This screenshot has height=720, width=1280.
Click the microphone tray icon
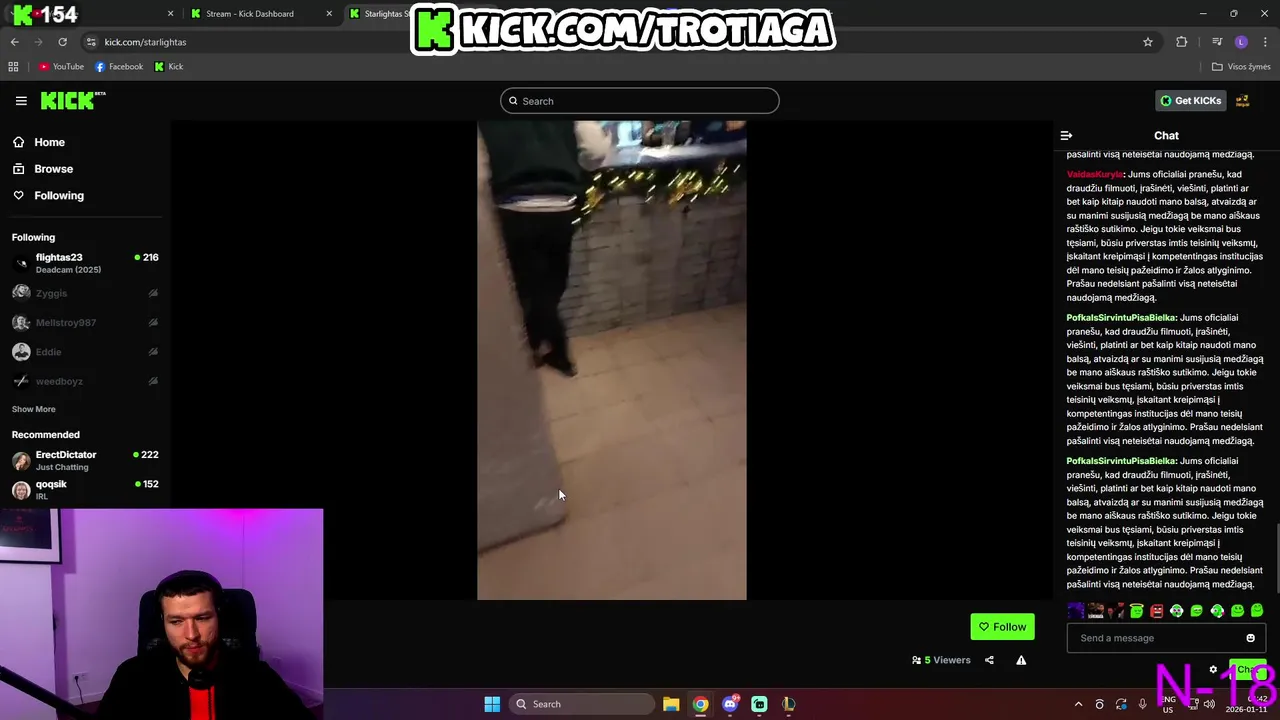coord(1142,704)
